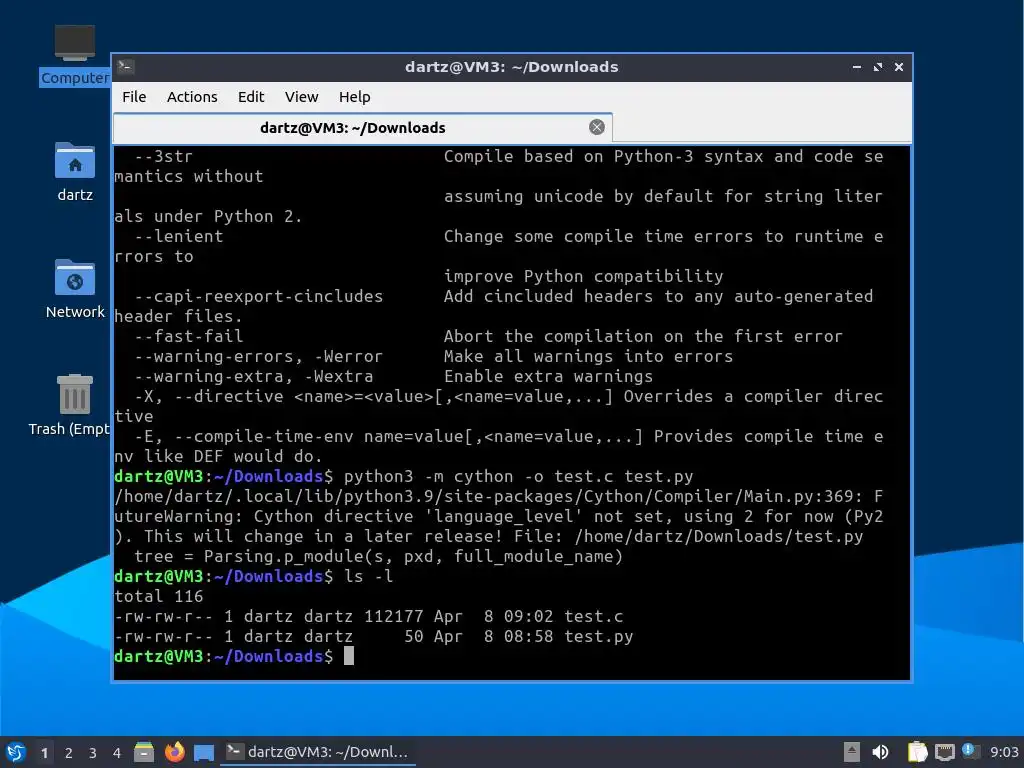The width and height of the screenshot is (1024, 768).
Task: Click the show desktop icon in taskbar
Action: click(x=204, y=753)
